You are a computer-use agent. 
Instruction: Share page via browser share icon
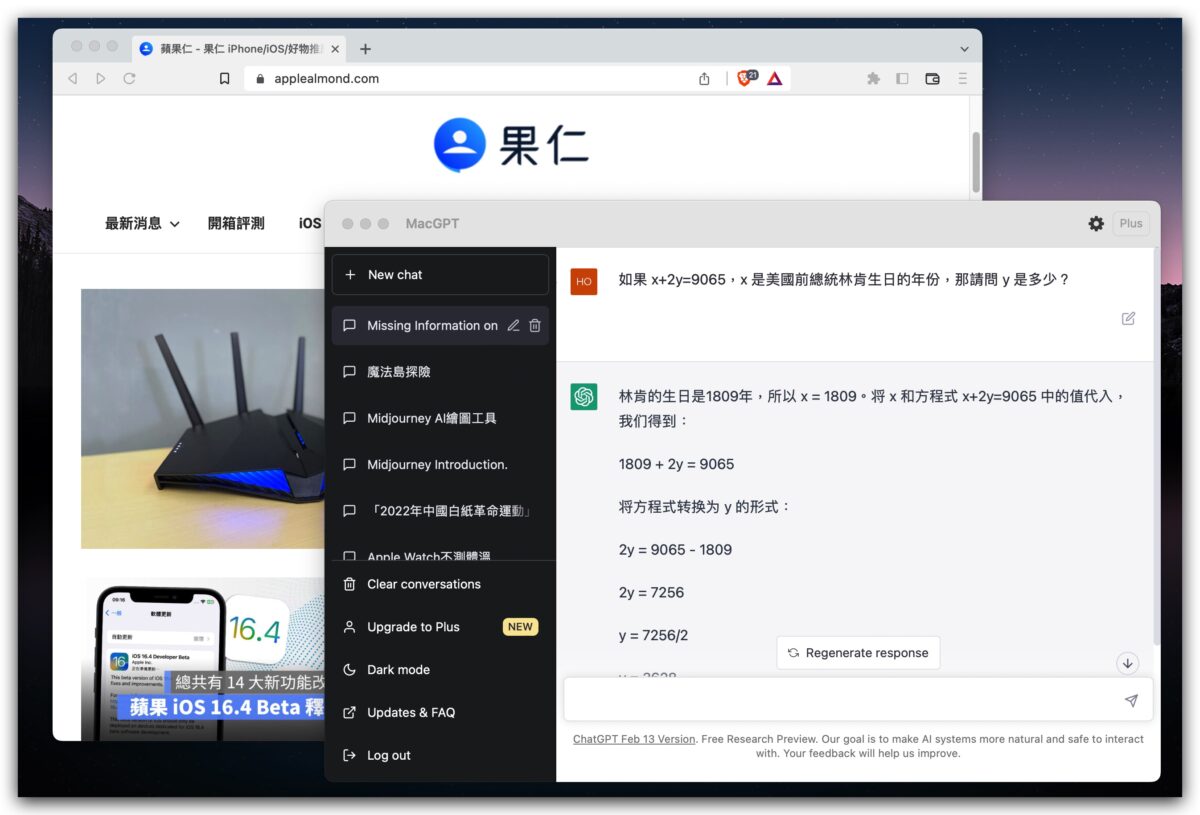pos(704,78)
